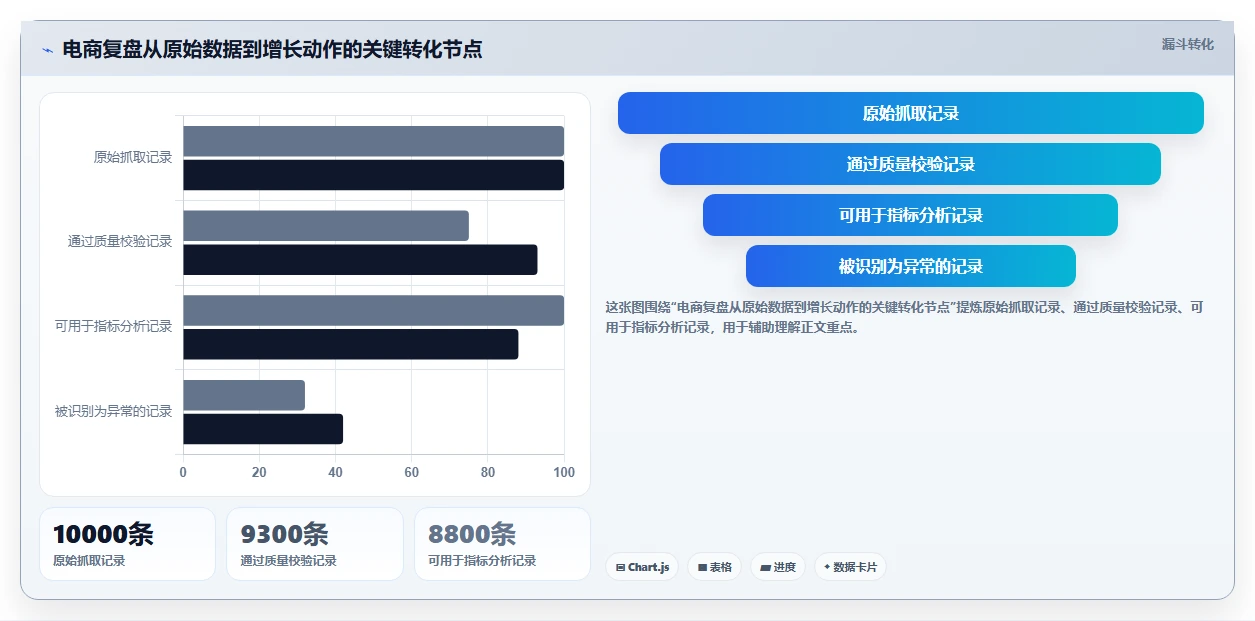
Task: Click the dark bar for 被识别为异常的记录
Action: [263, 429]
